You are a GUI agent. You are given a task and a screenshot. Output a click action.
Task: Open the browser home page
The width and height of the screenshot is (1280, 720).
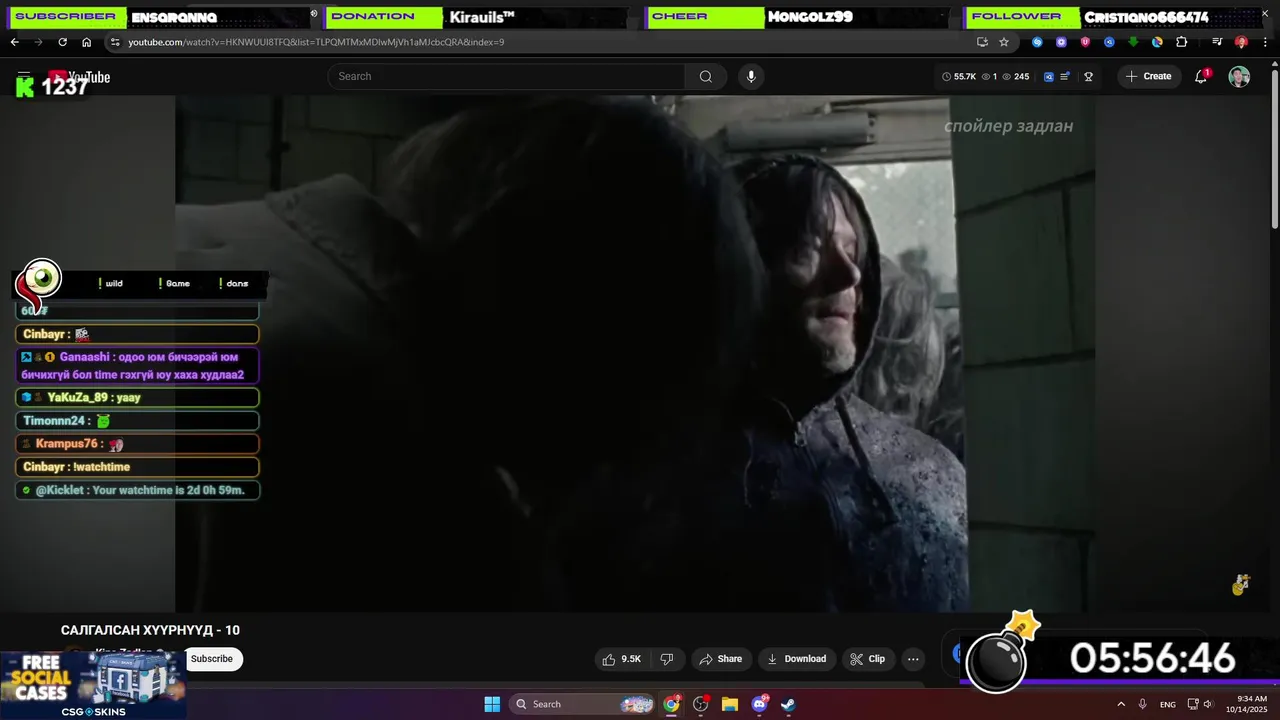click(x=86, y=42)
